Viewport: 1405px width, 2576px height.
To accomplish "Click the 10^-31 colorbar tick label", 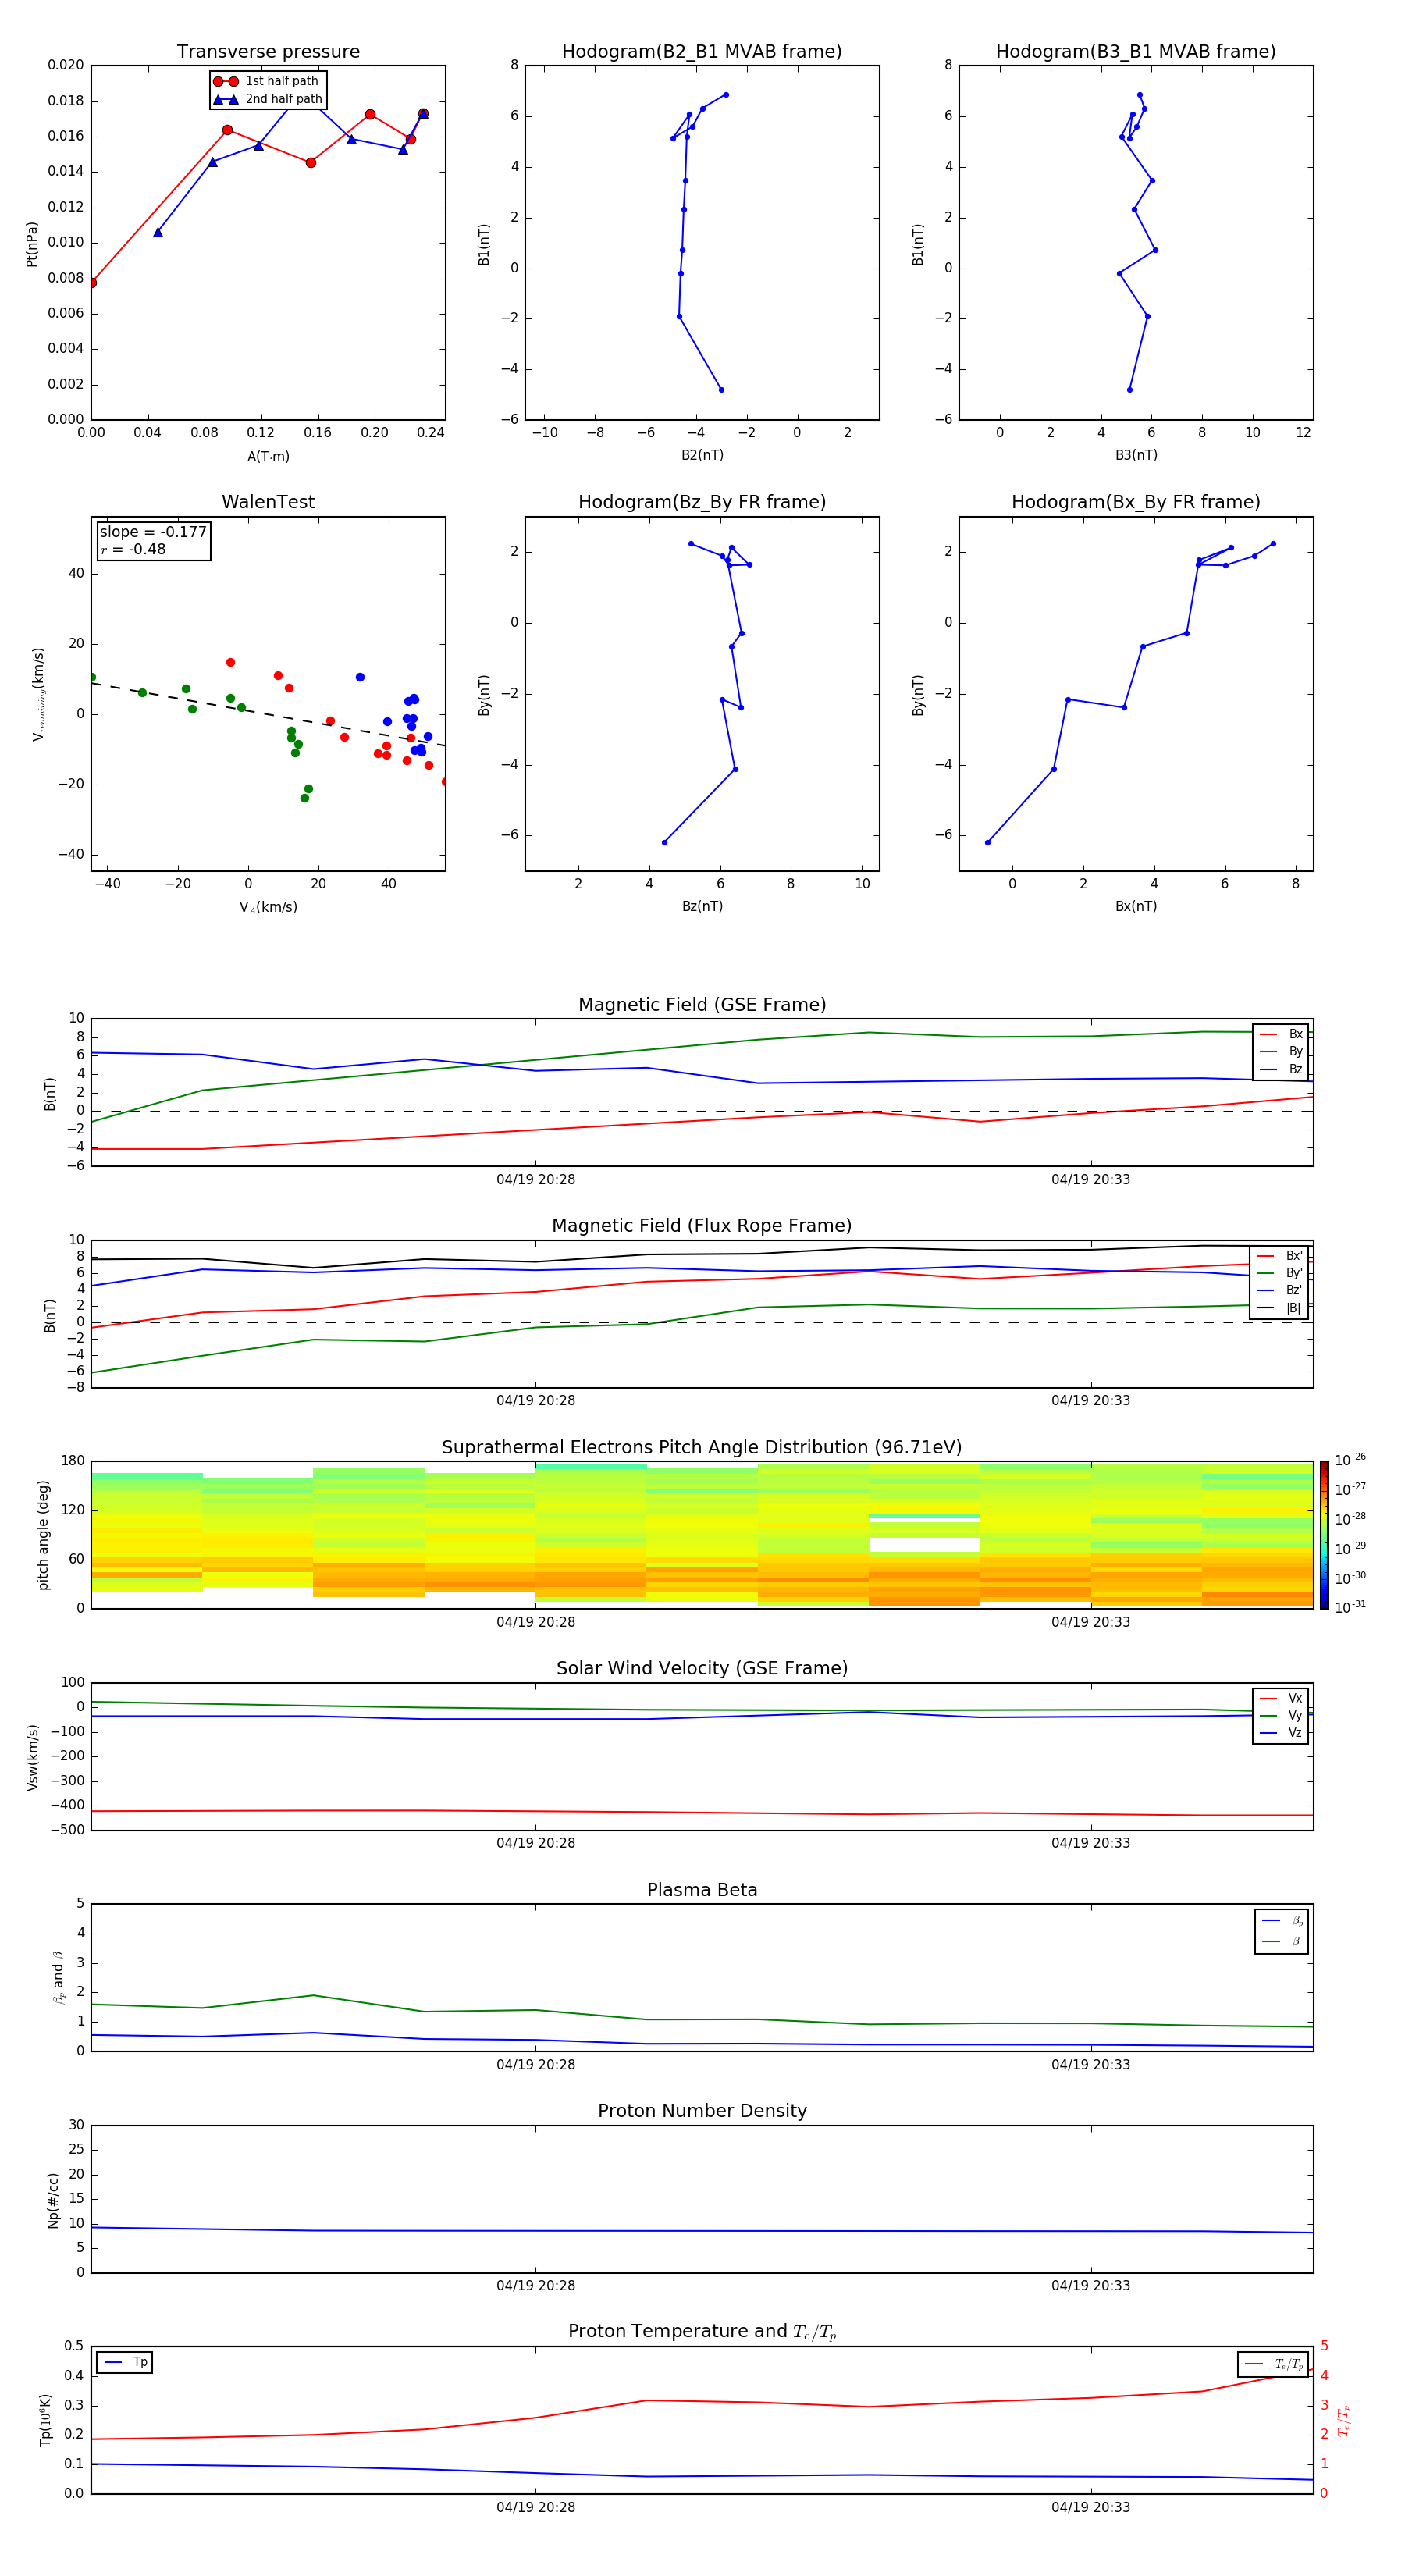I will [x=1350, y=1607].
